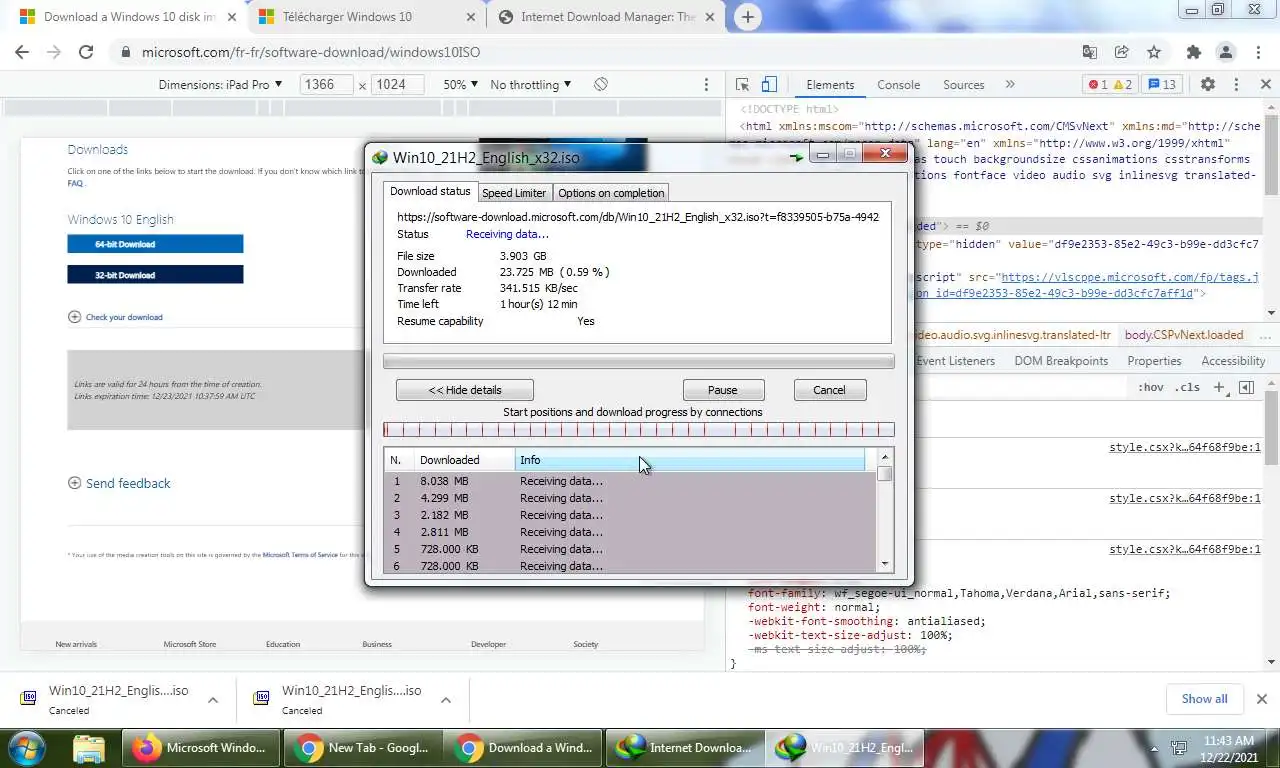
Task: Click the Downloaded column header
Action: point(464,460)
